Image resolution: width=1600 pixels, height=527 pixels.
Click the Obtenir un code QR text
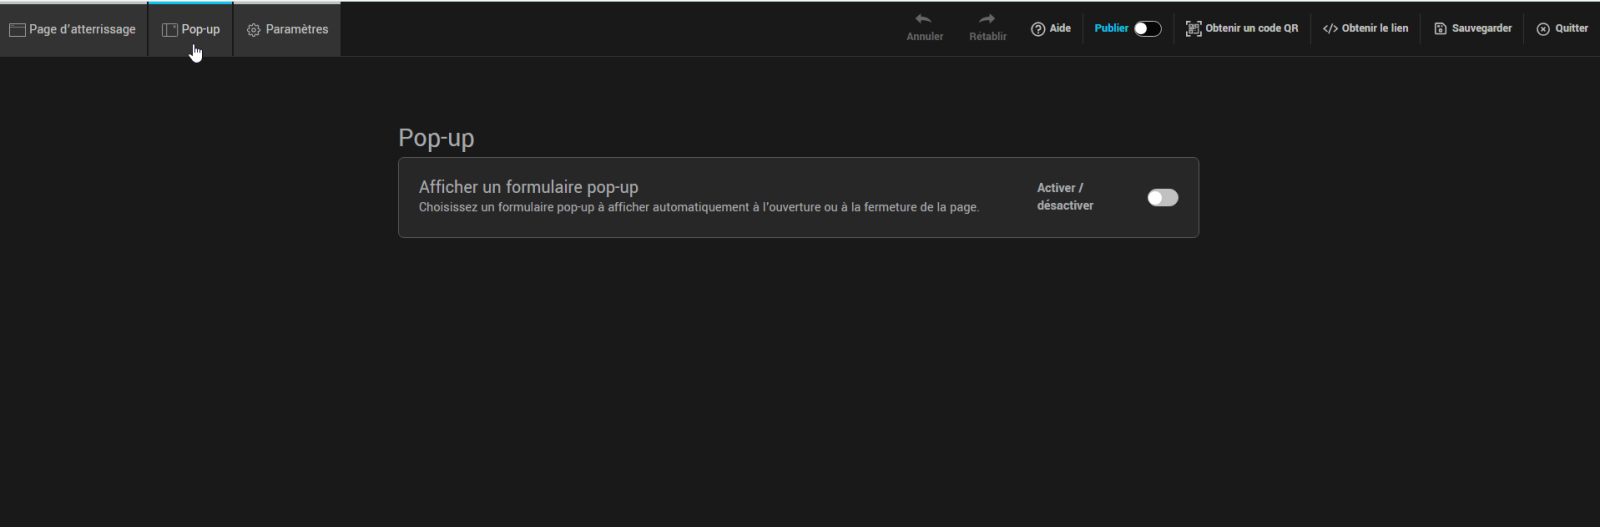tap(1251, 29)
